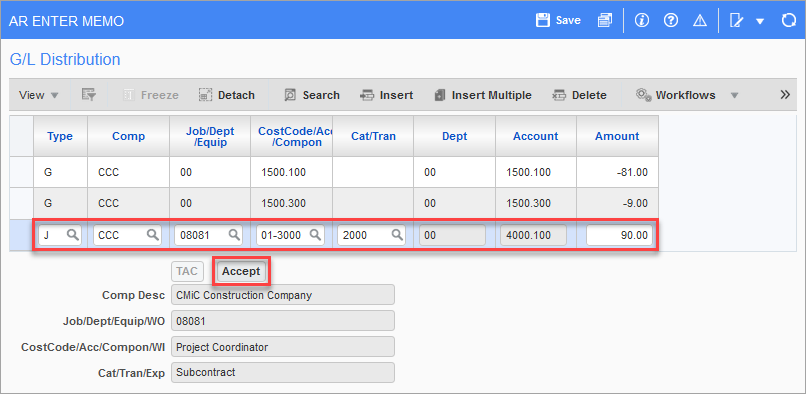
Task: Click the Delete toolbar button
Action: coord(579,95)
